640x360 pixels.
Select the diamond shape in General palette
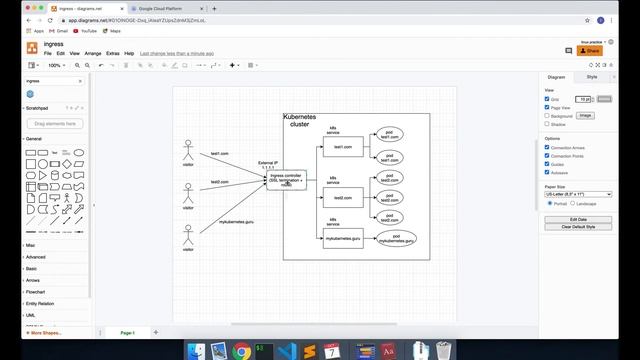point(67,164)
